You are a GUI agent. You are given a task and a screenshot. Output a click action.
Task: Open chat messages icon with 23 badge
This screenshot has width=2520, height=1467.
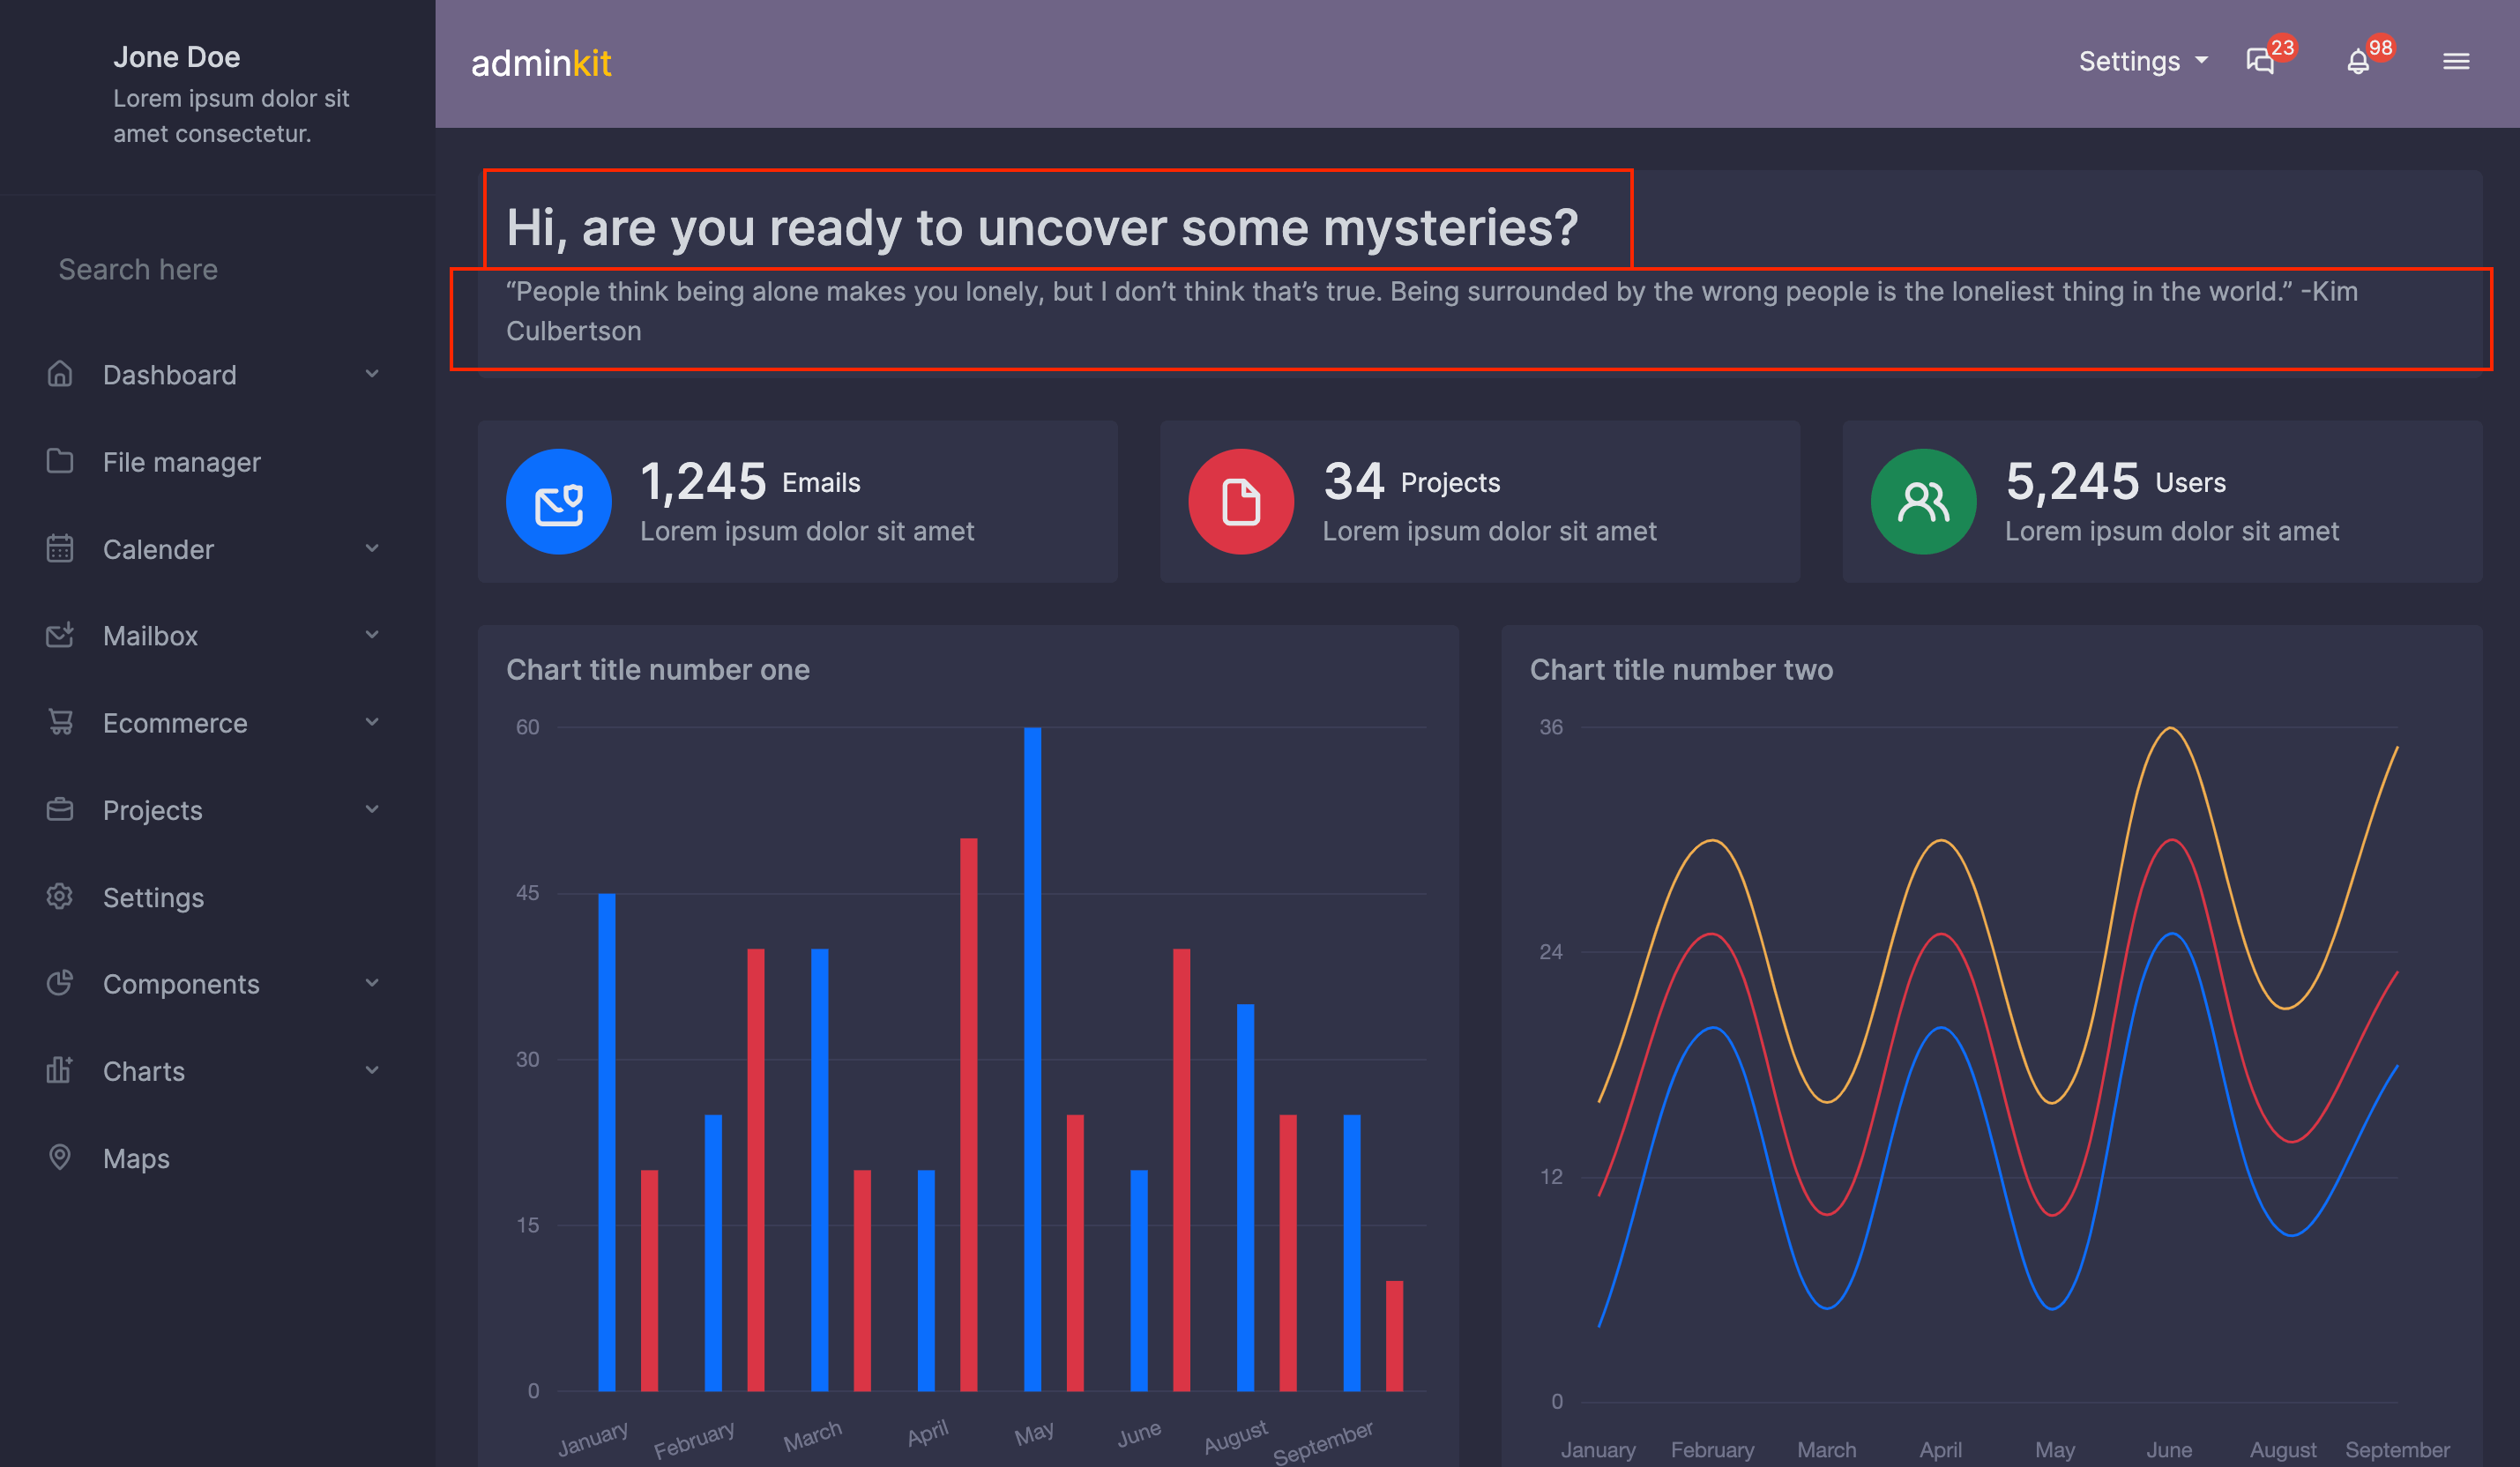point(2260,61)
